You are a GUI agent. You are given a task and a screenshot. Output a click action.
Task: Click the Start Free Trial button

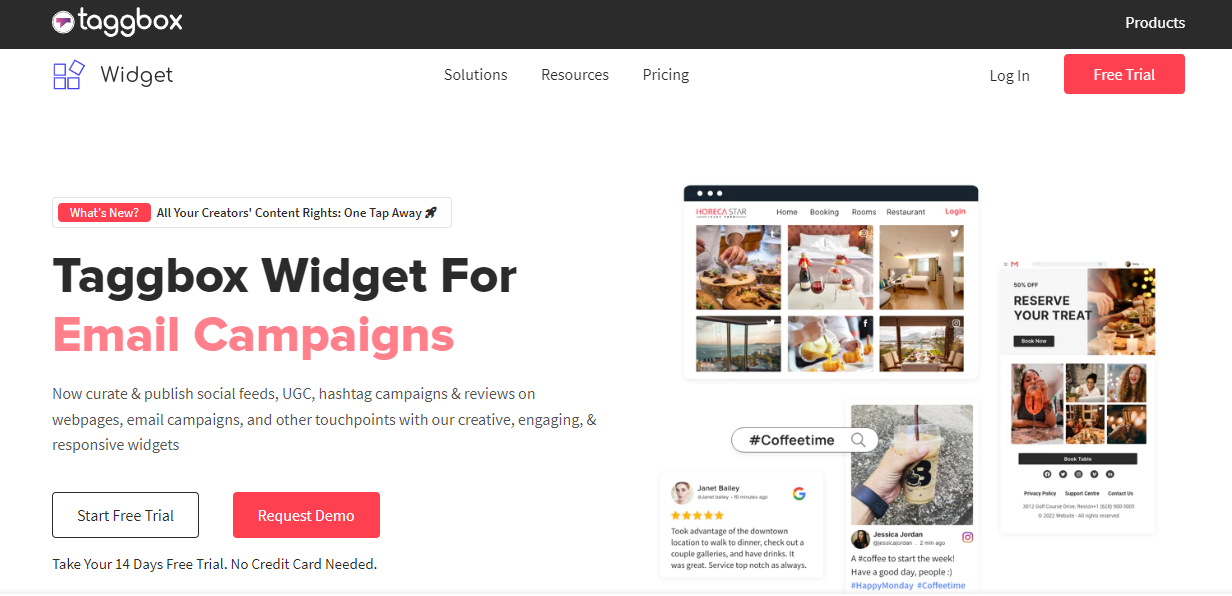click(x=125, y=515)
